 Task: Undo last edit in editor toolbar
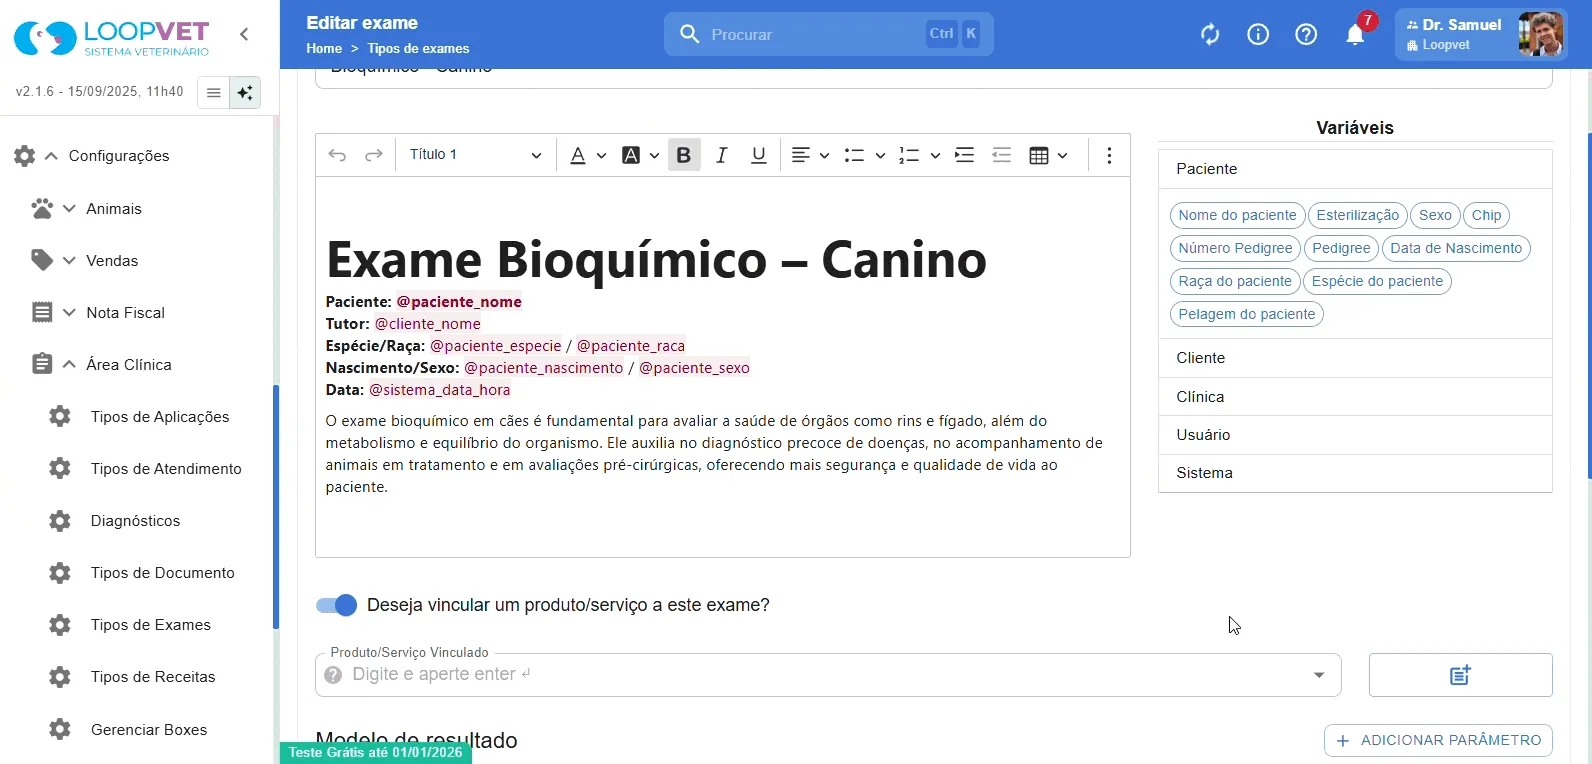[337, 155]
